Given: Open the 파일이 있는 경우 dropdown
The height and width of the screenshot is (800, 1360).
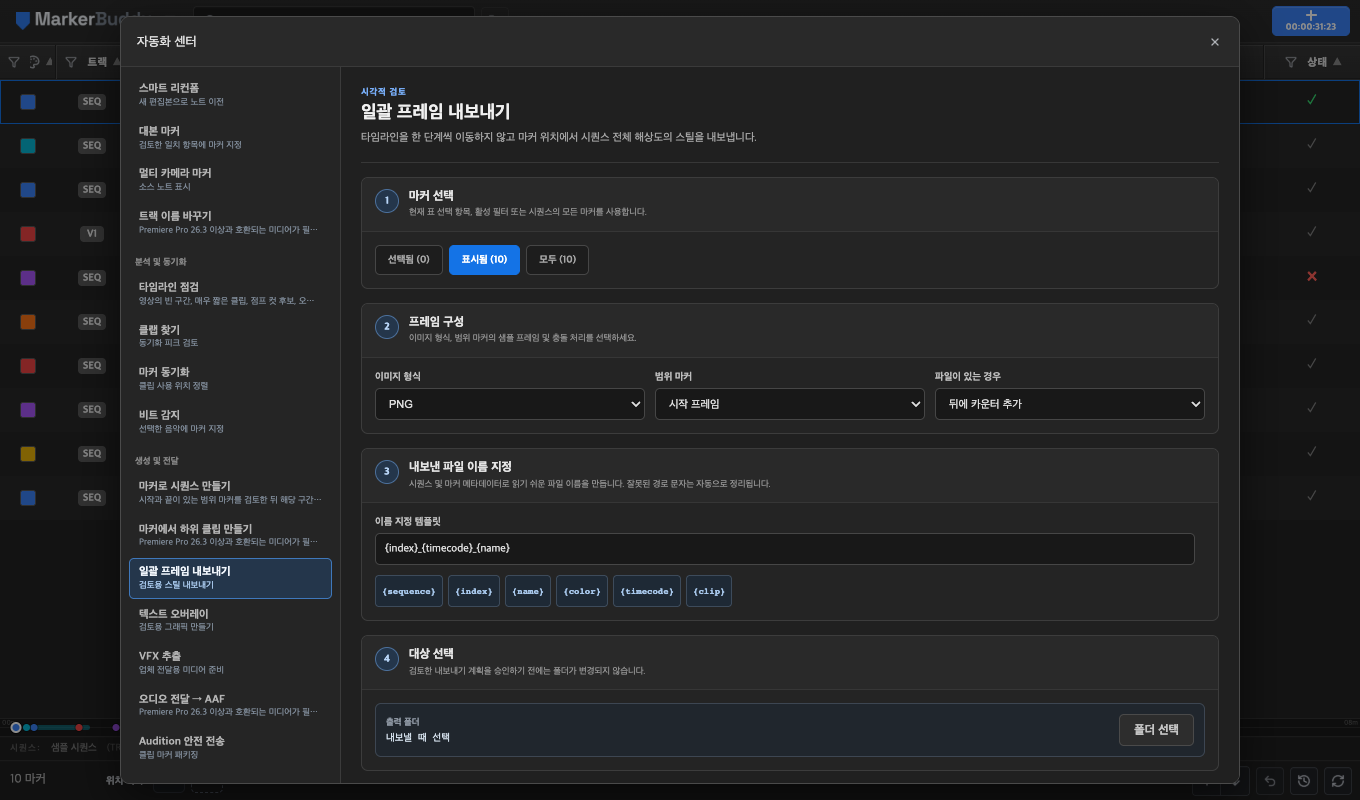Looking at the screenshot, I should tap(1070, 404).
